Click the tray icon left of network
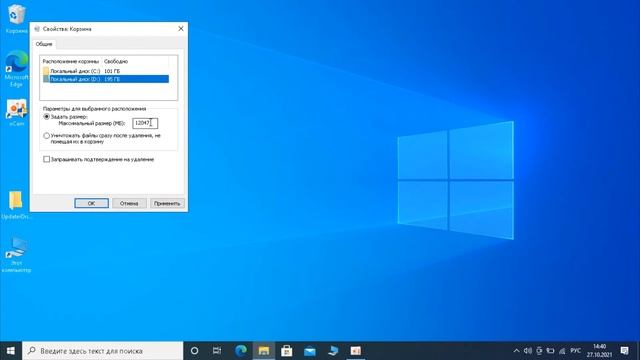Screen dimensions: 640x360 [x=551, y=351]
